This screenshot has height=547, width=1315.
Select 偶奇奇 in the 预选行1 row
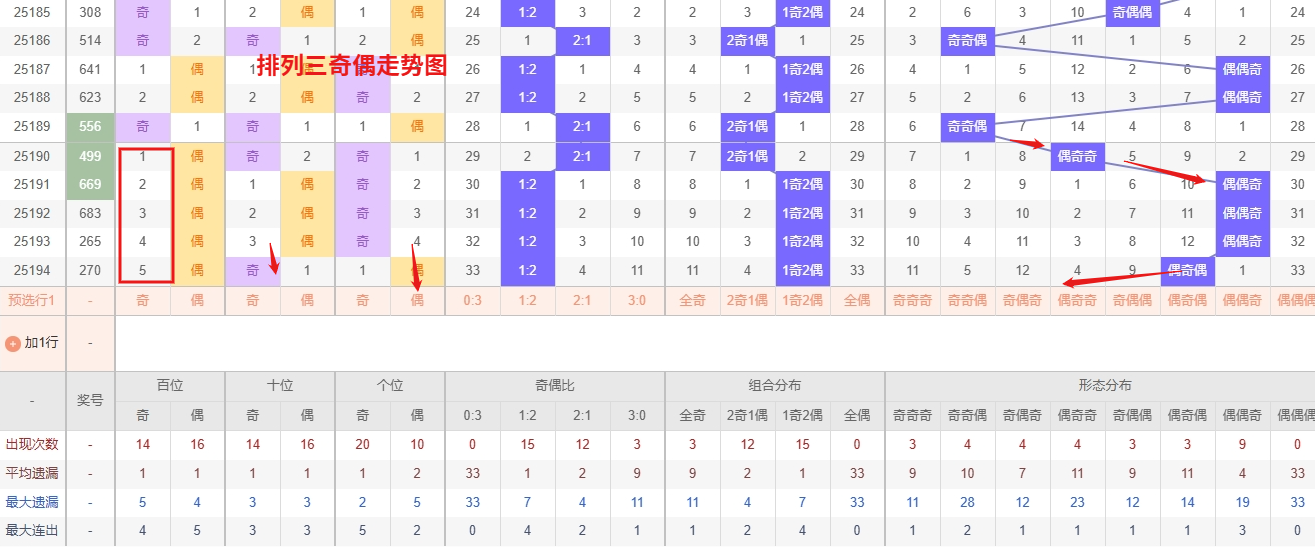click(1077, 300)
